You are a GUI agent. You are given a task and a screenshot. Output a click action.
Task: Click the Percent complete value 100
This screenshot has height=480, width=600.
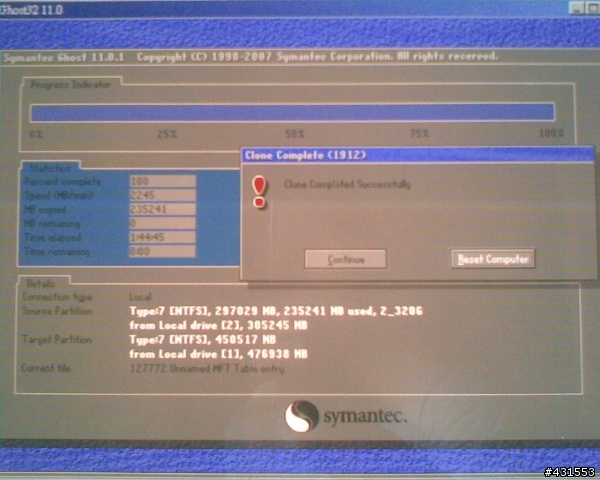tap(163, 181)
